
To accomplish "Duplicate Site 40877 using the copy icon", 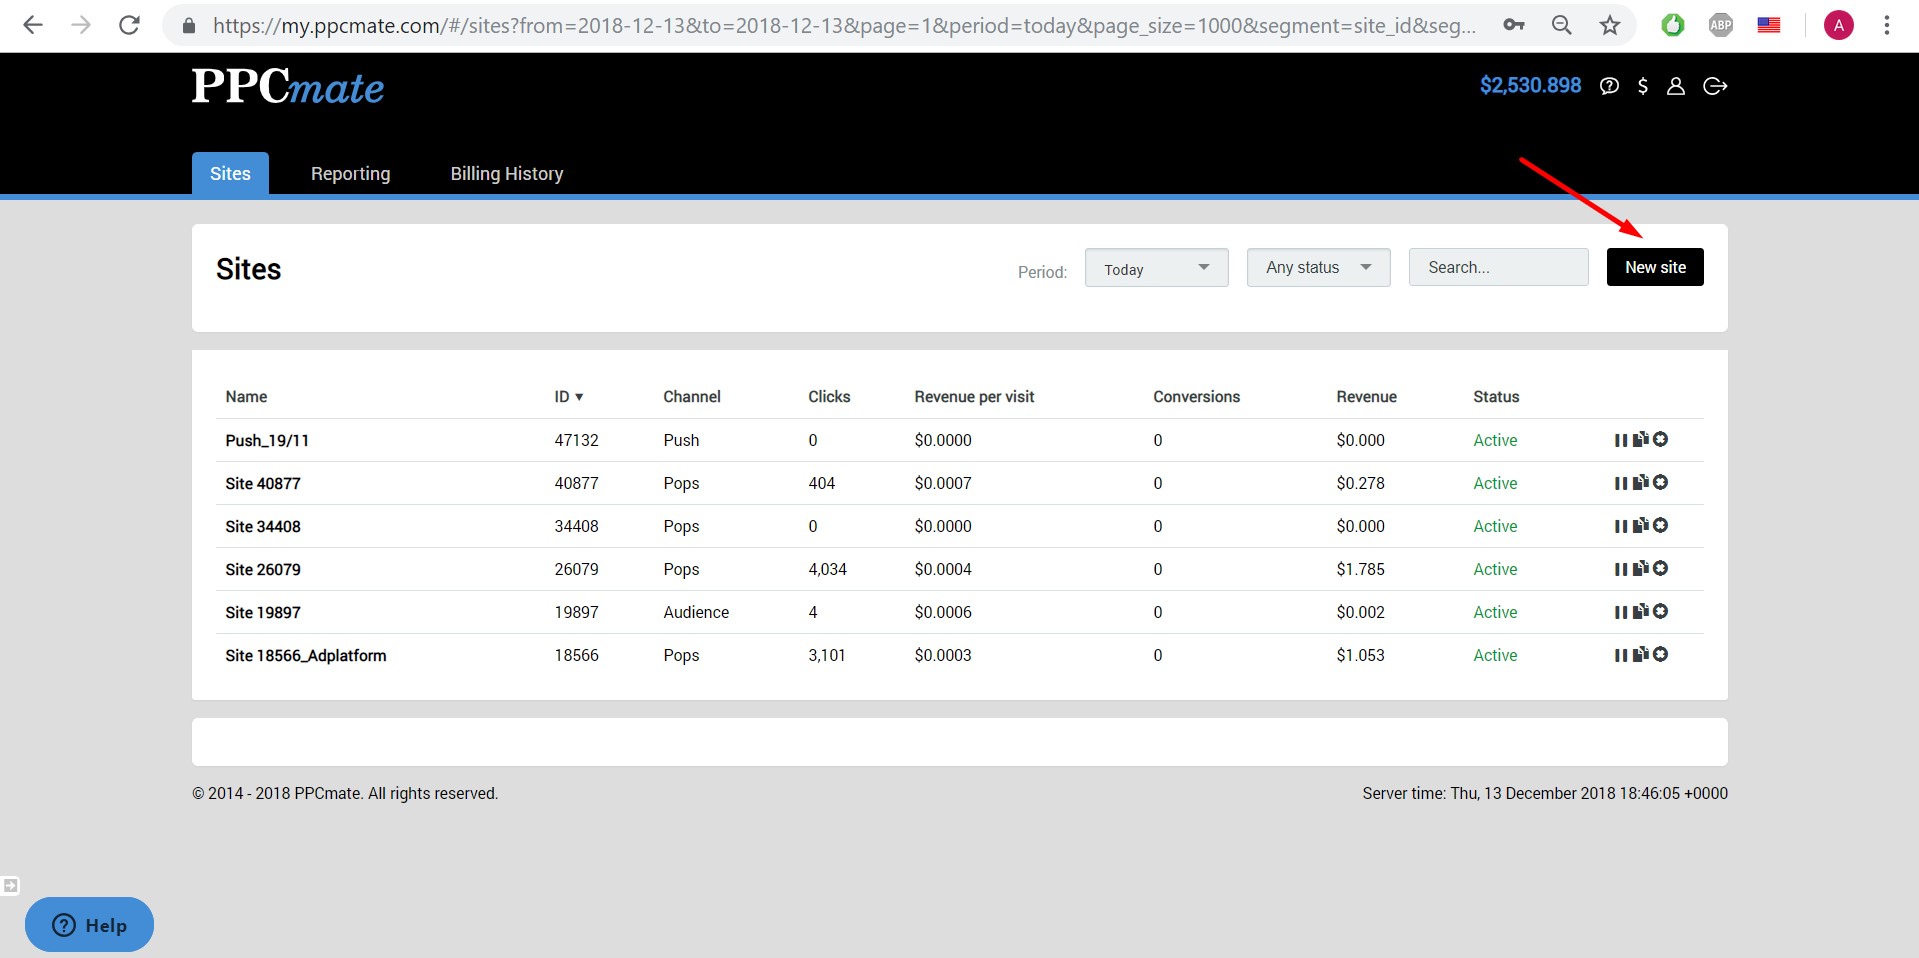I will click(1640, 483).
